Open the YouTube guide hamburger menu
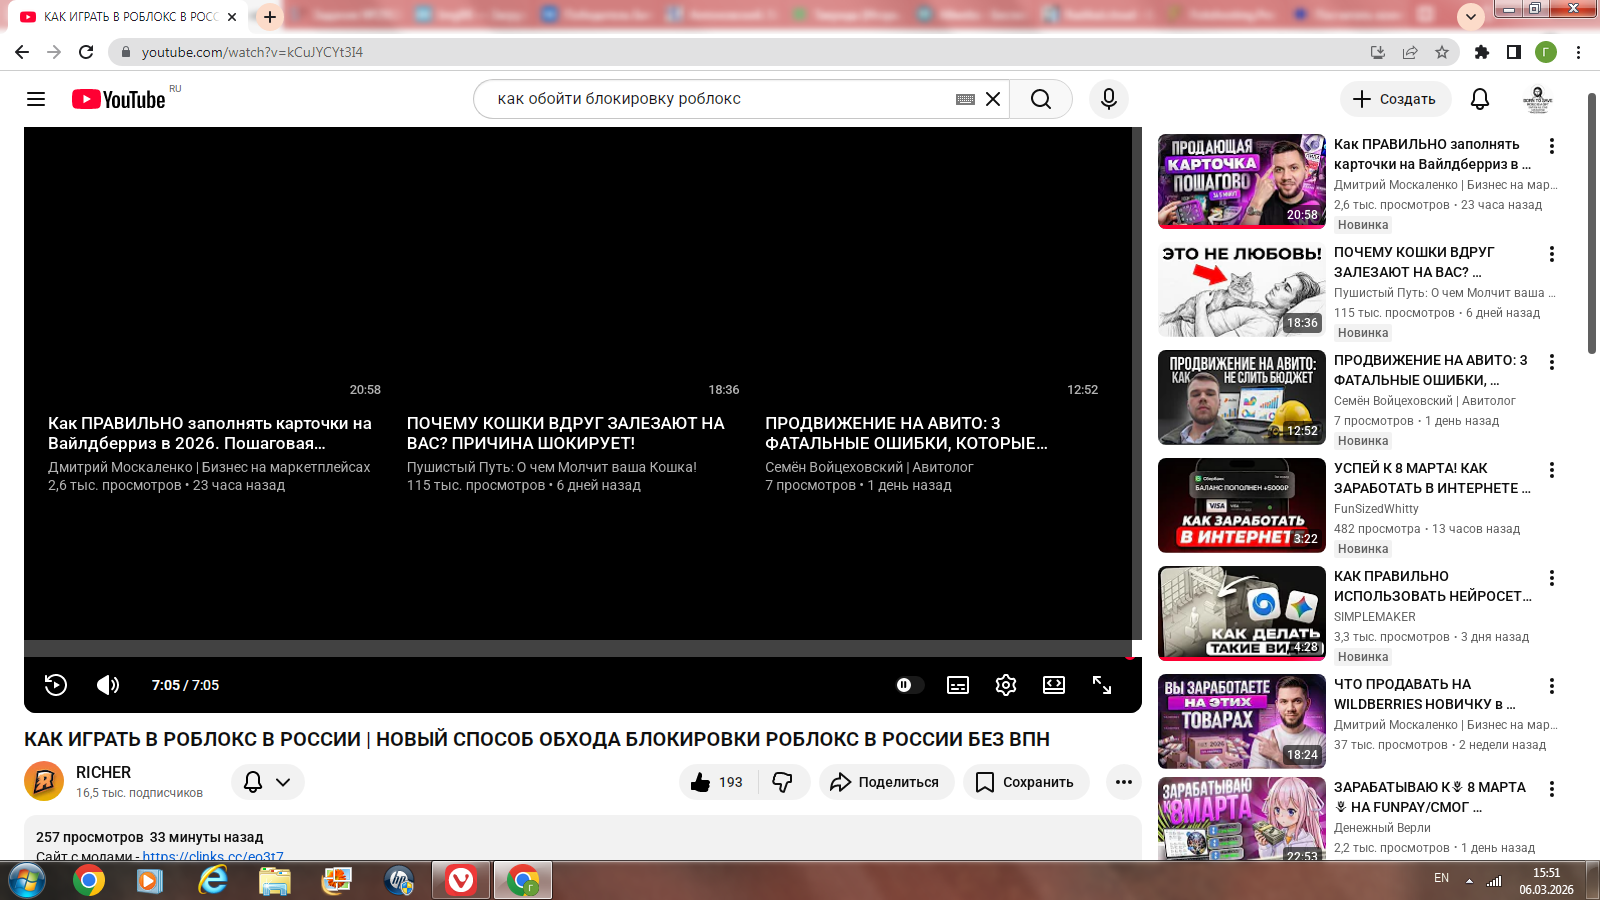The height and width of the screenshot is (900, 1600). pos(36,99)
